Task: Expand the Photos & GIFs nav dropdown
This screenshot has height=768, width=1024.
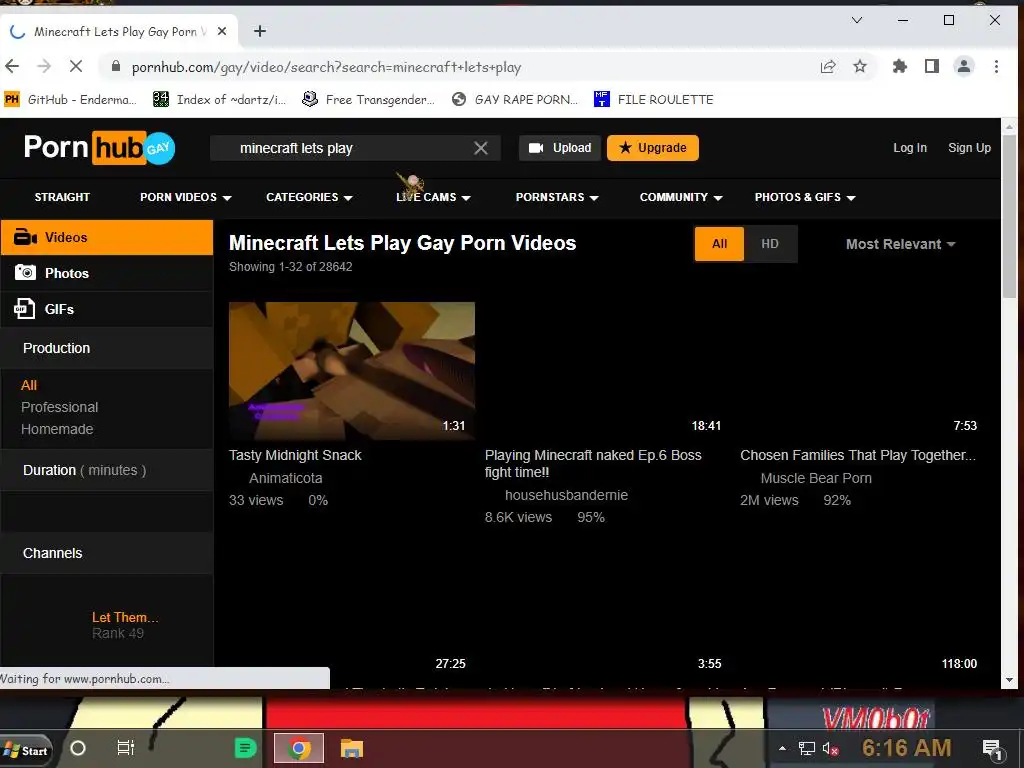Action: pyautogui.click(x=805, y=197)
